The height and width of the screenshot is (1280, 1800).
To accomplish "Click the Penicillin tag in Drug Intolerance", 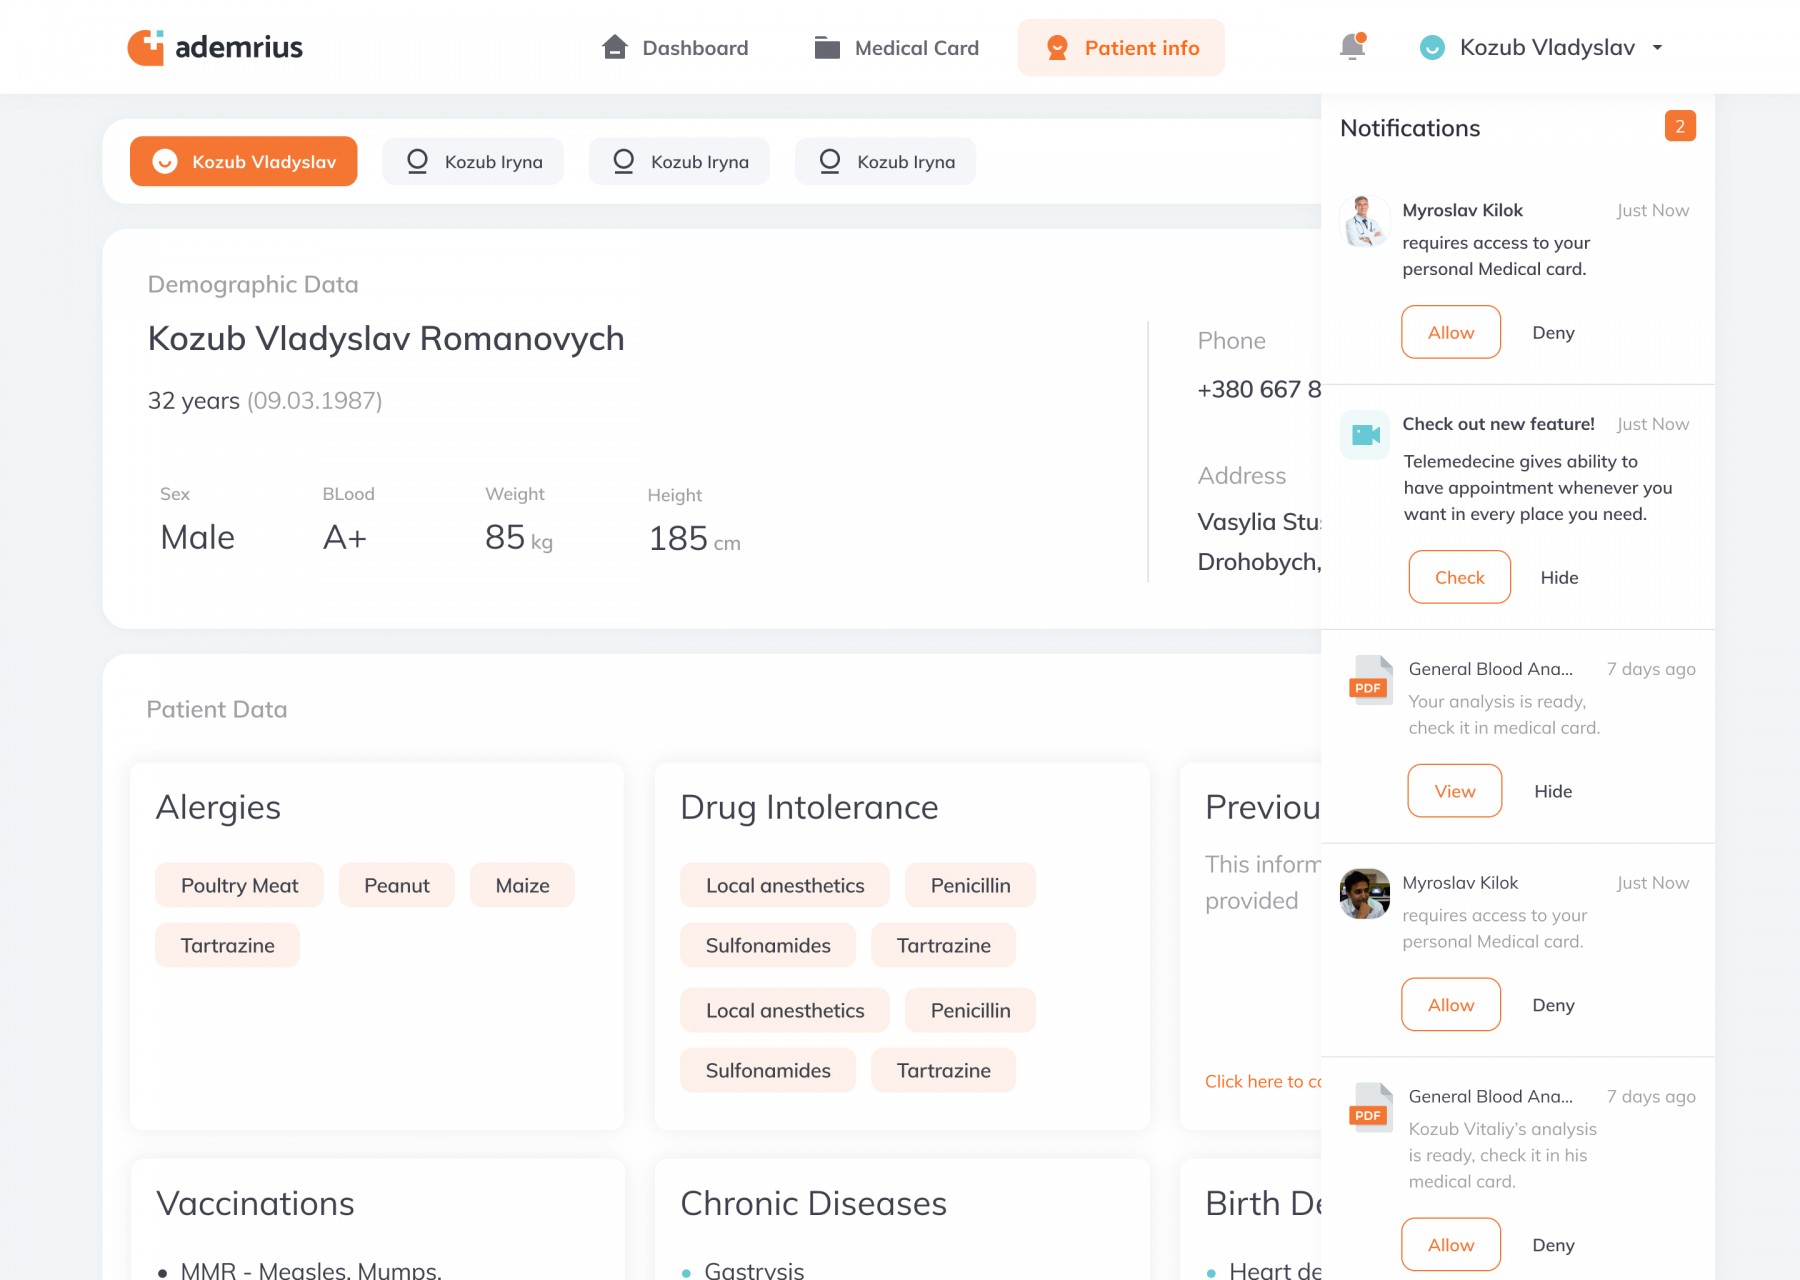I will 970,885.
